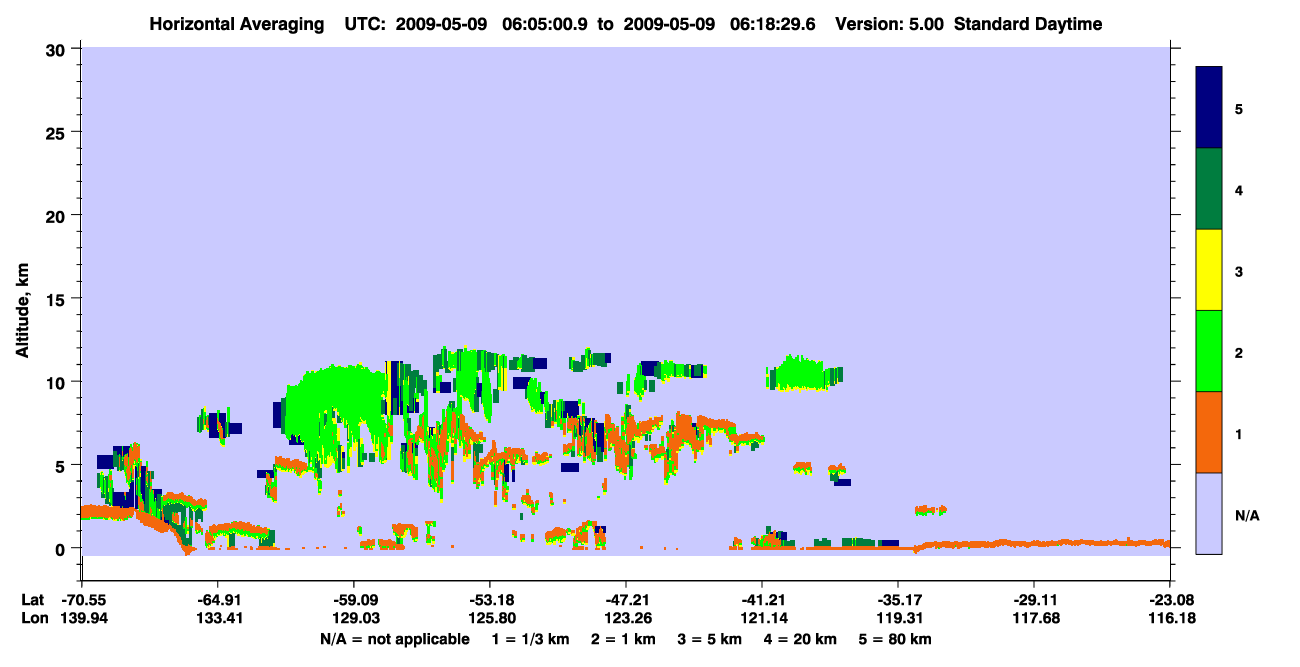
Task: Click the bright green colorbar segment labeled 2
Action: (1209, 351)
